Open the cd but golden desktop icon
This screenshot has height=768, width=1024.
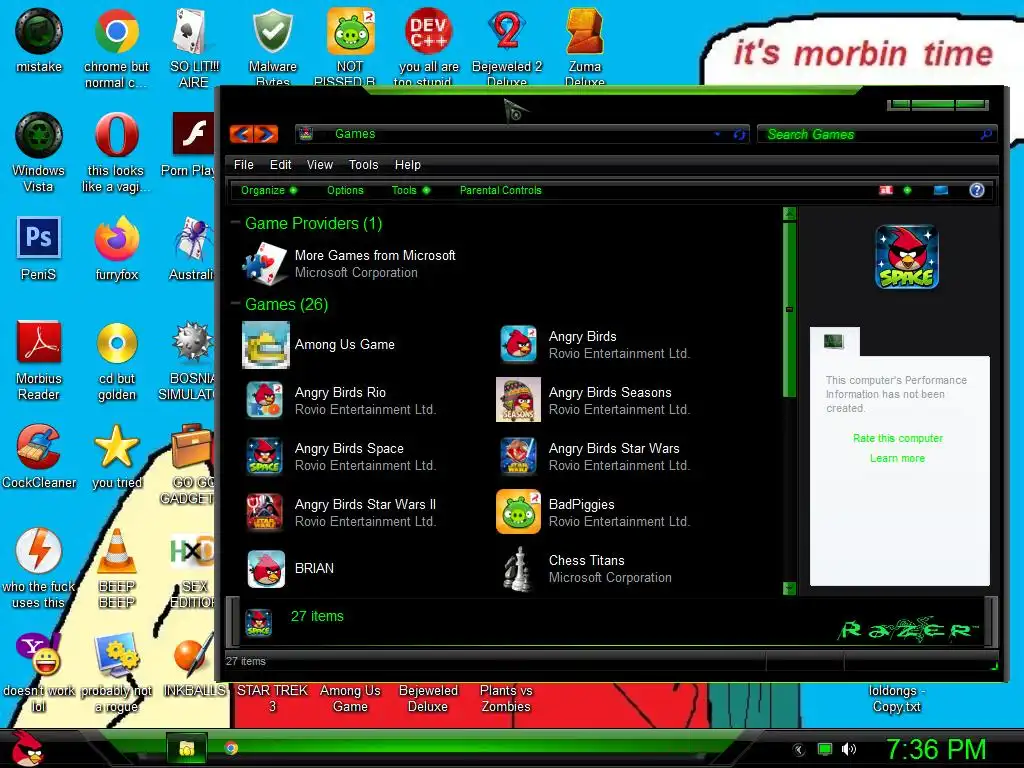117,343
